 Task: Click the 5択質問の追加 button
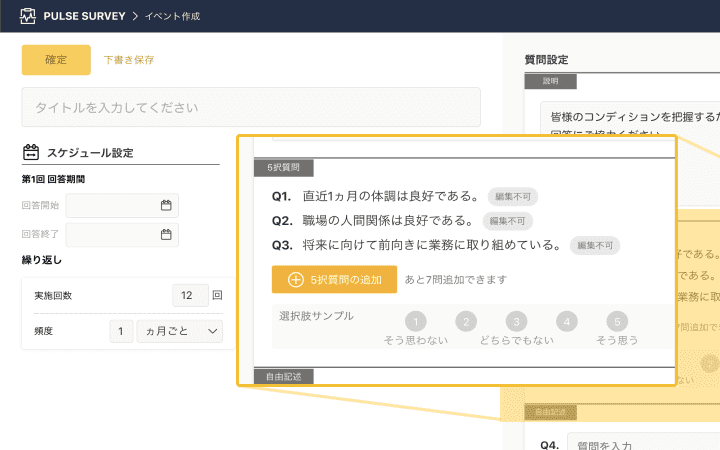coord(334,279)
